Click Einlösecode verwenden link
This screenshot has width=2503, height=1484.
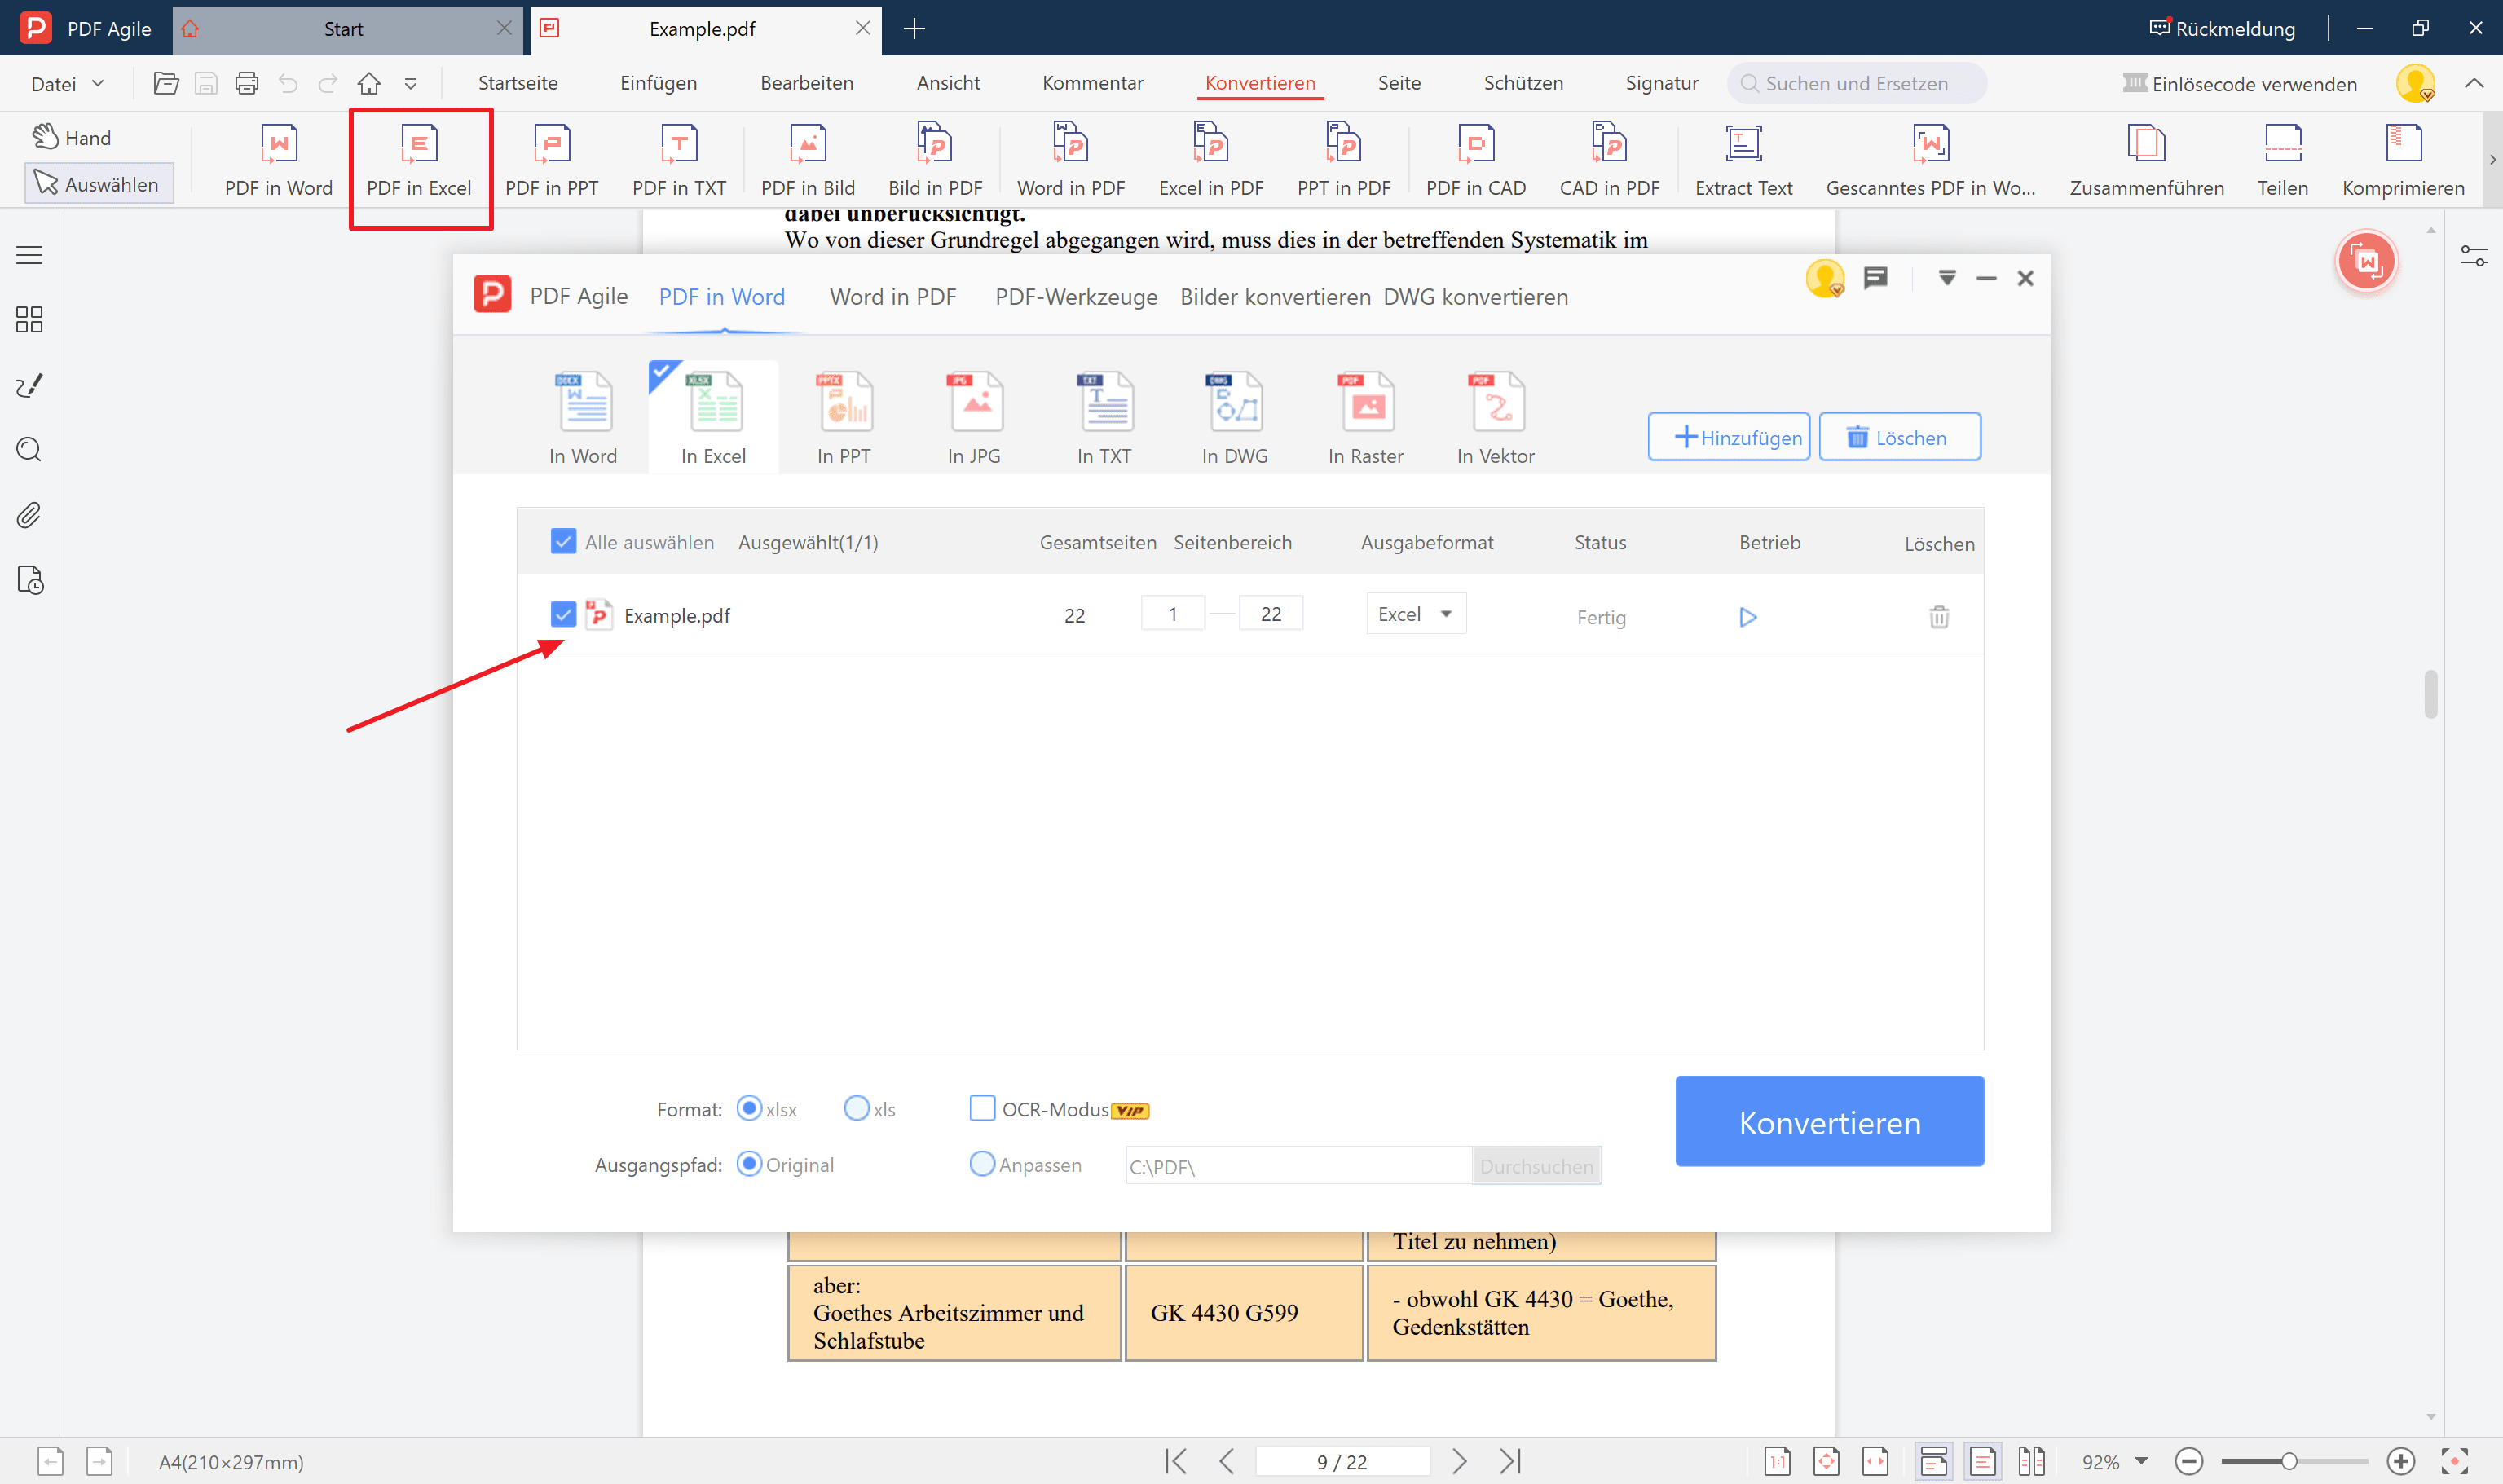pos(2239,84)
